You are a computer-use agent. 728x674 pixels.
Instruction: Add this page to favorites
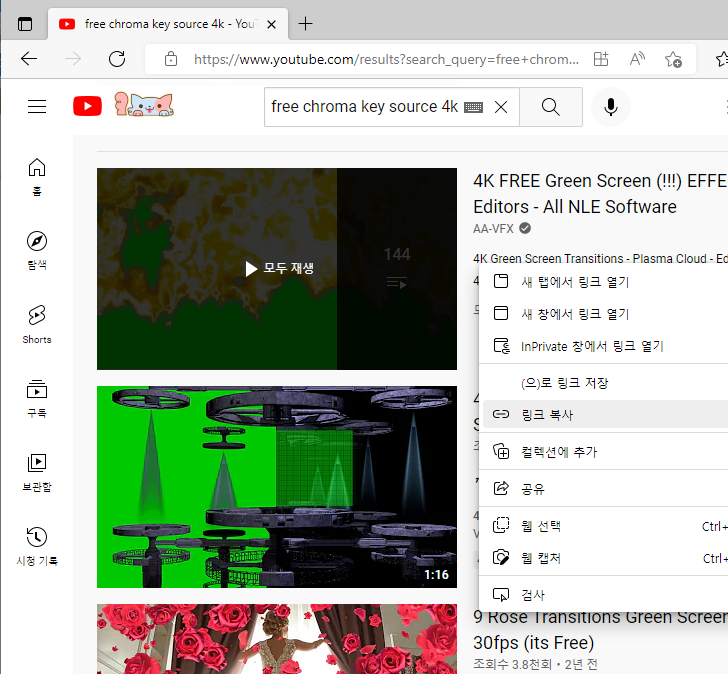click(673, 59)
